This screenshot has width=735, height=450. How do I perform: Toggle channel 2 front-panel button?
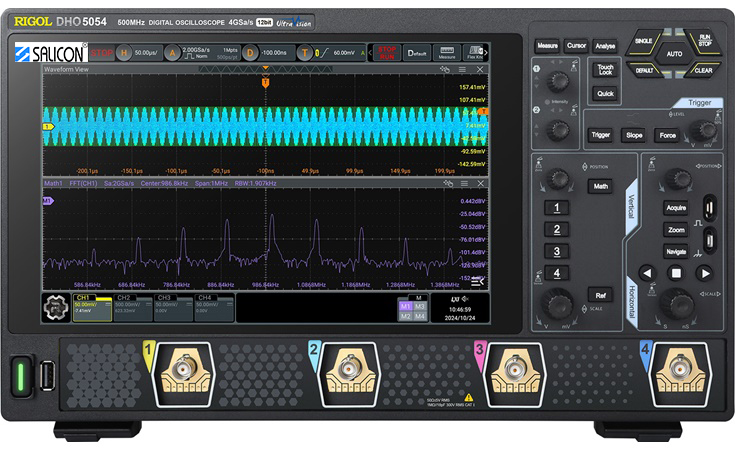tap(556, 229)
